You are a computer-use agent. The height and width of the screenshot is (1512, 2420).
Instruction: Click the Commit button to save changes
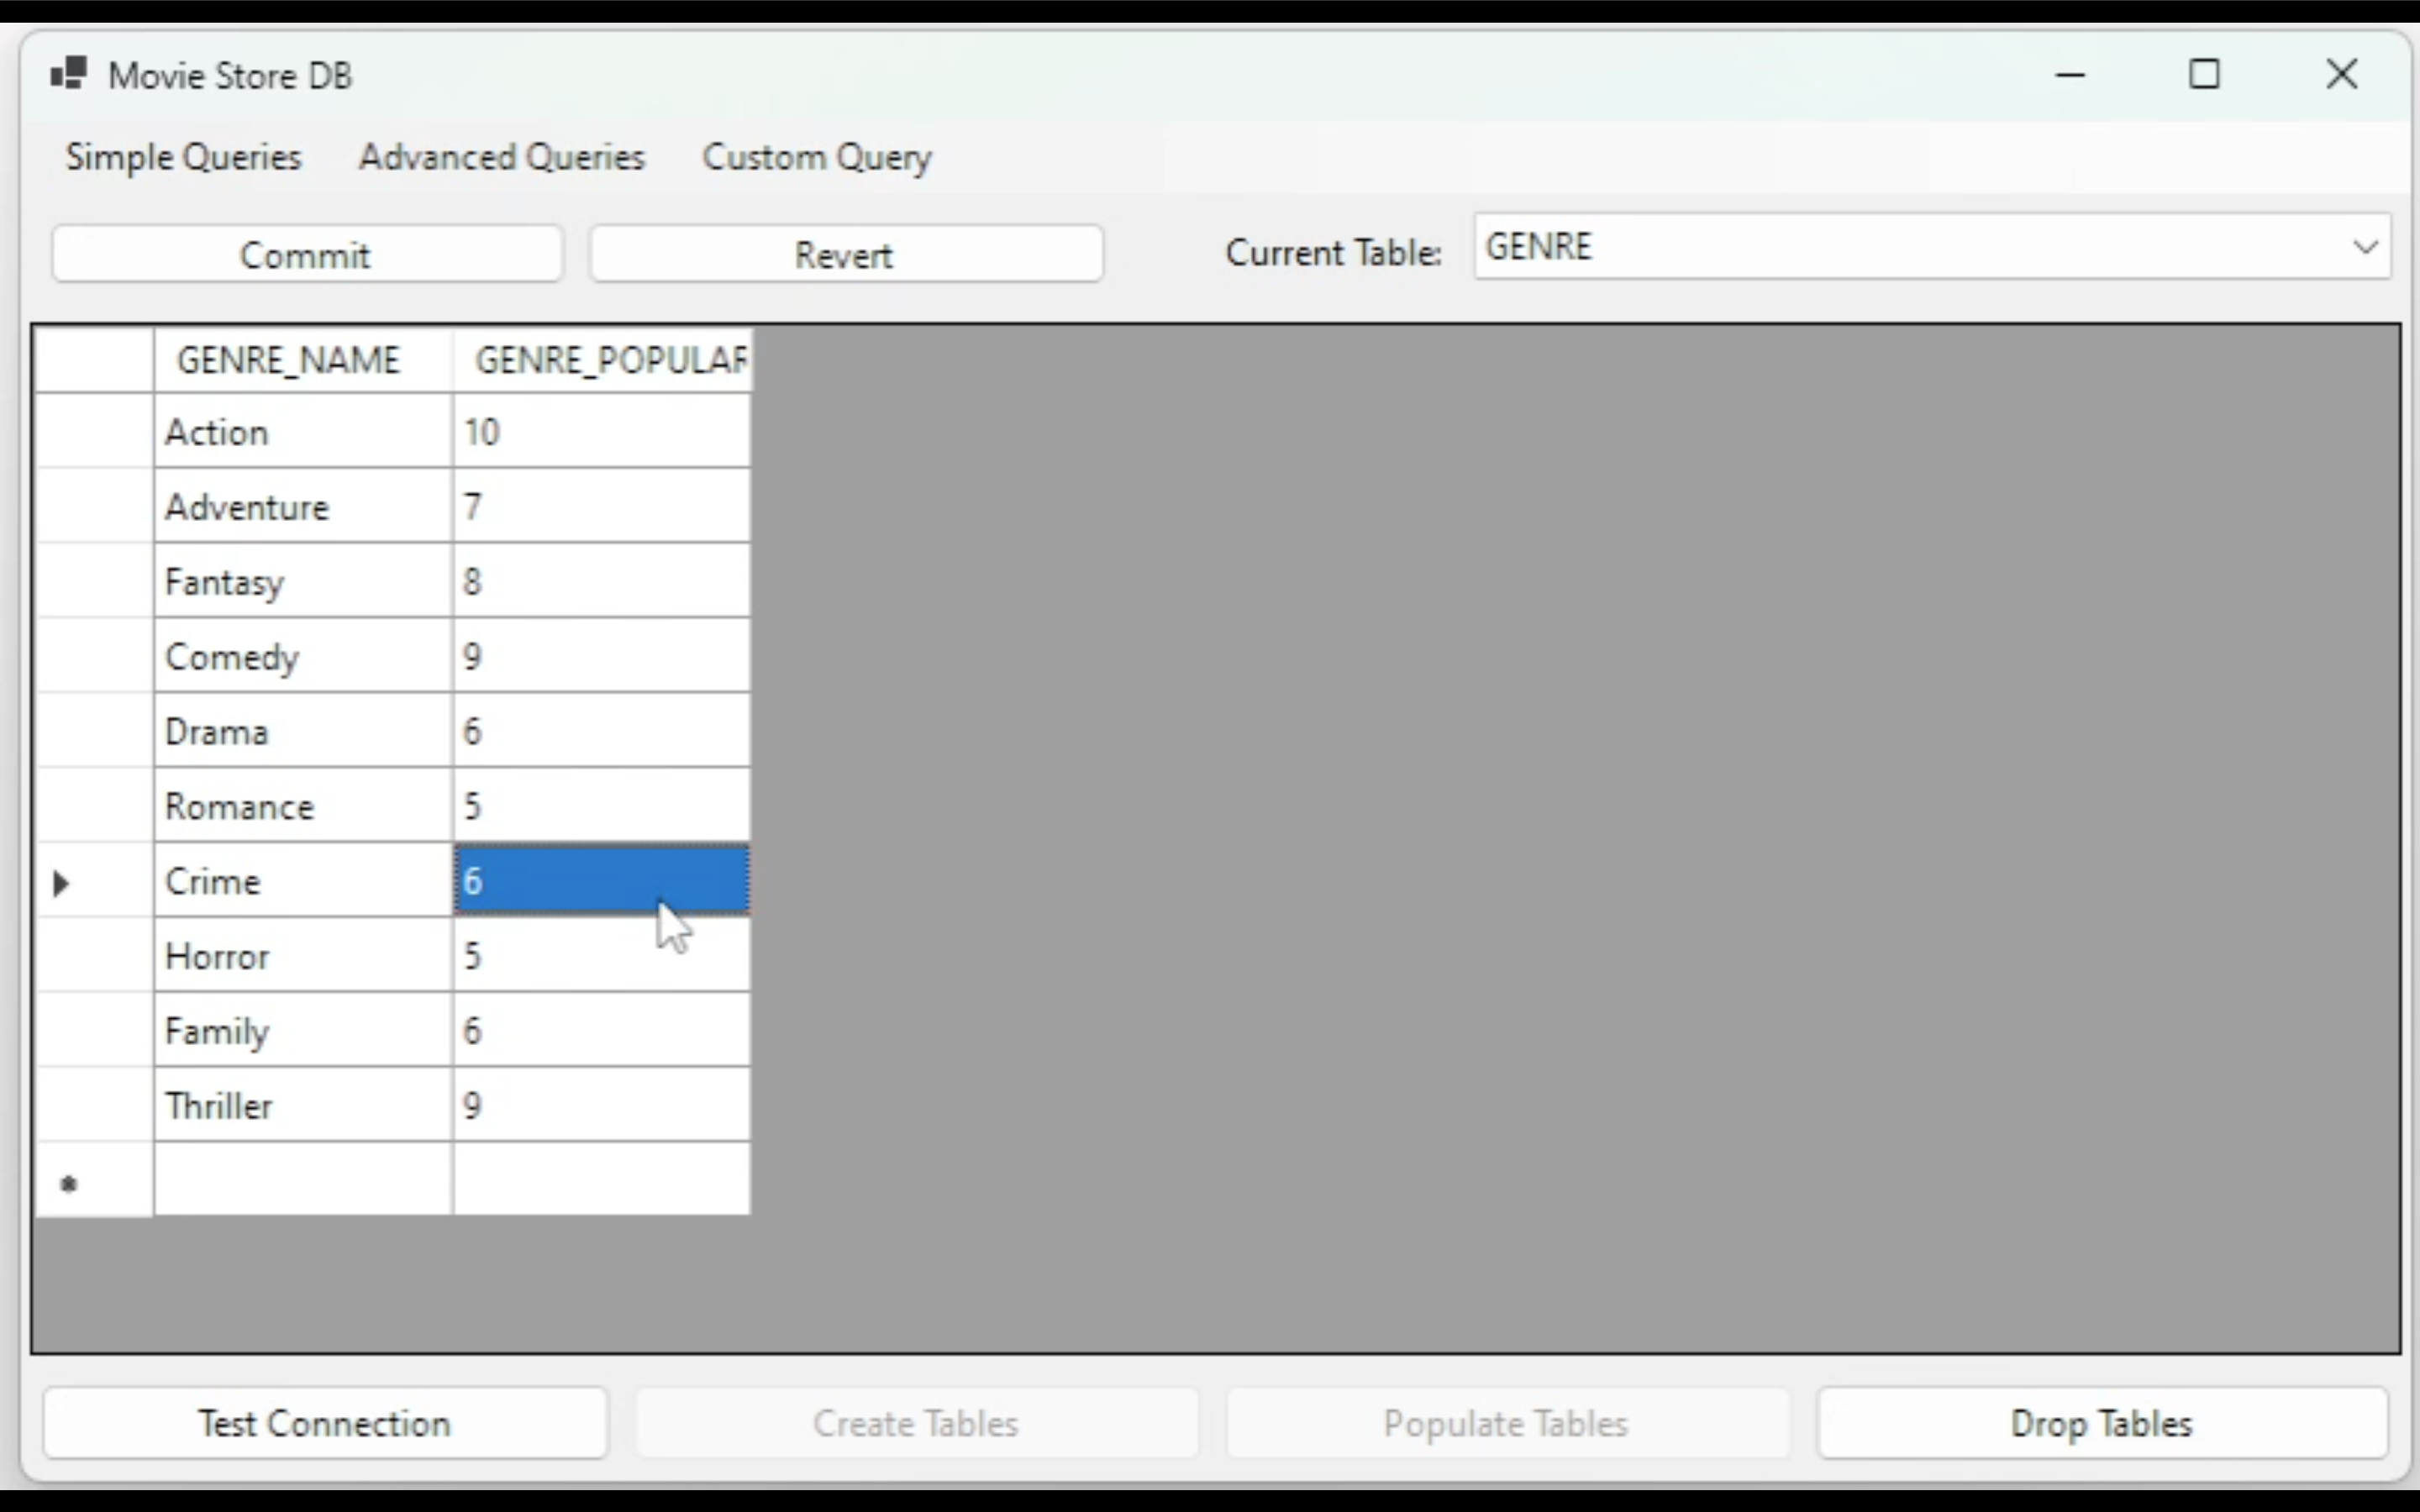(307, 256)
